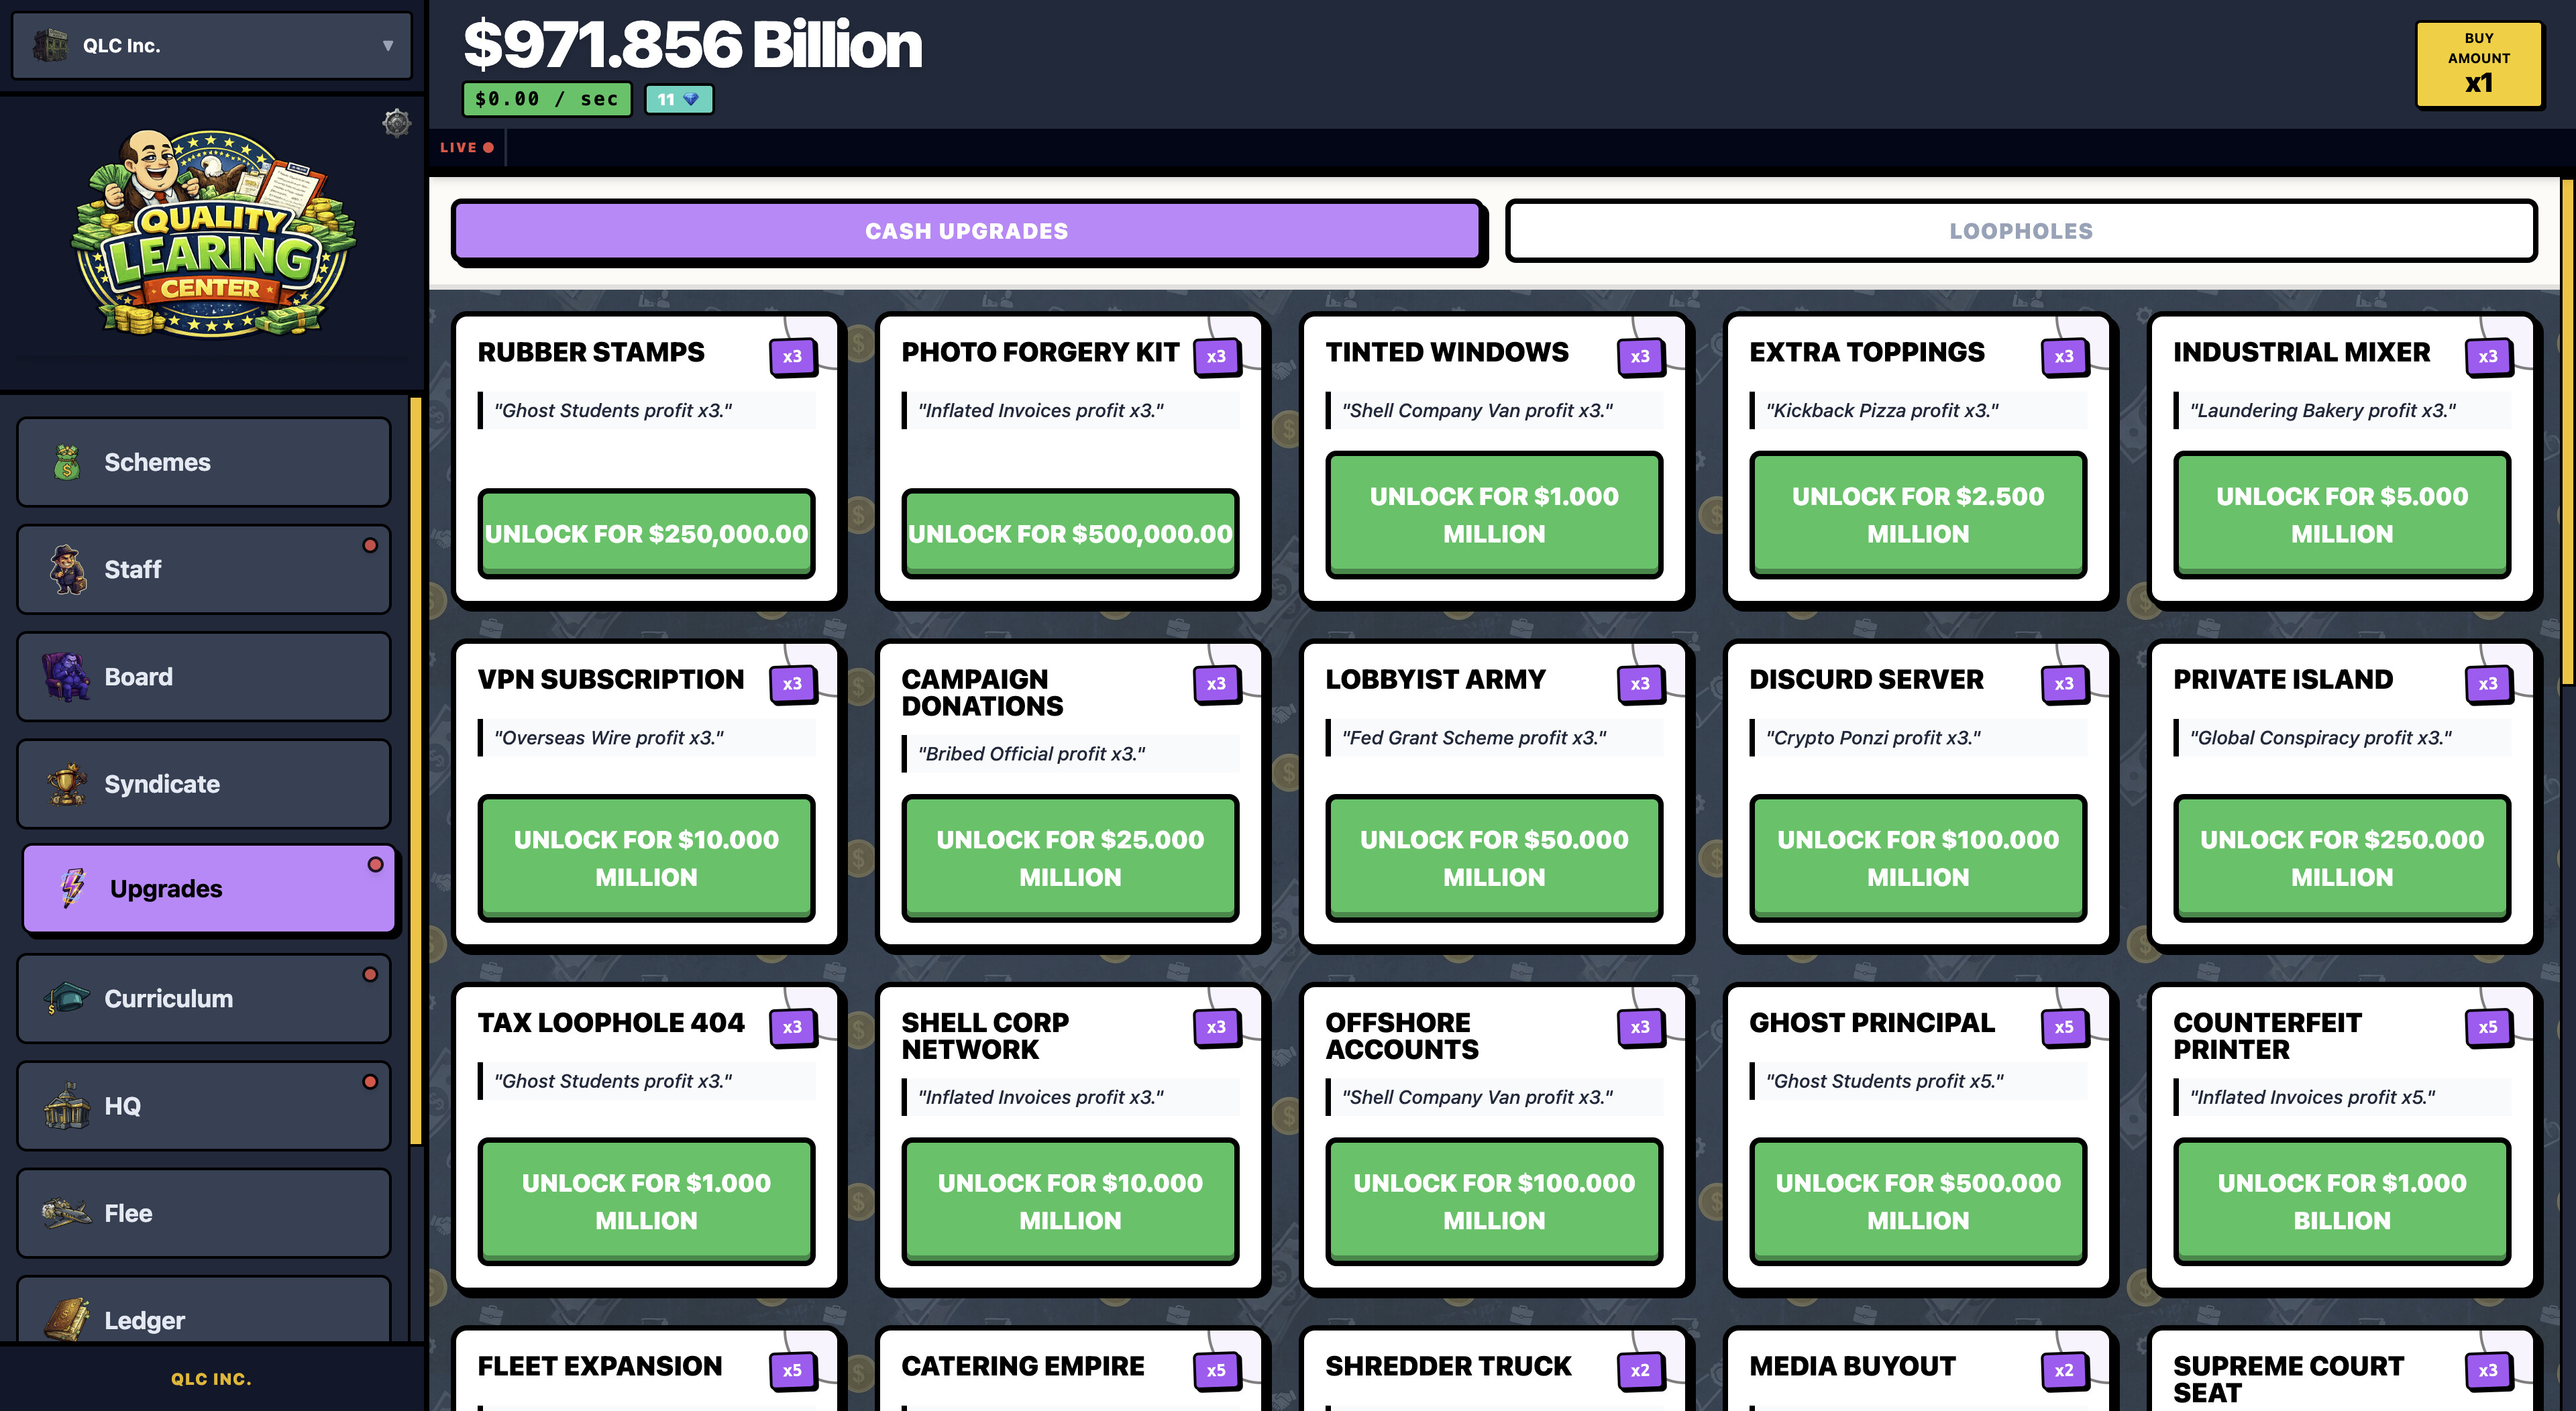Open the Schemes menu
This screenshot has width=2576, height=1411.
[204, 462]
